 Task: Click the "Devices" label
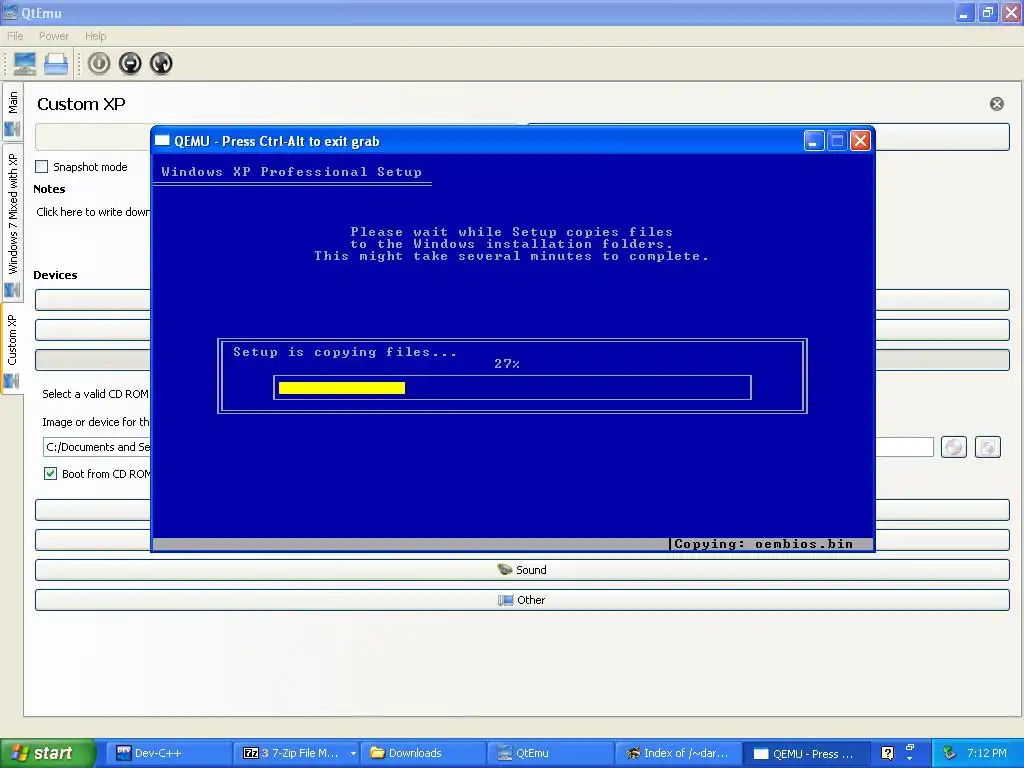tap(55, 275)
